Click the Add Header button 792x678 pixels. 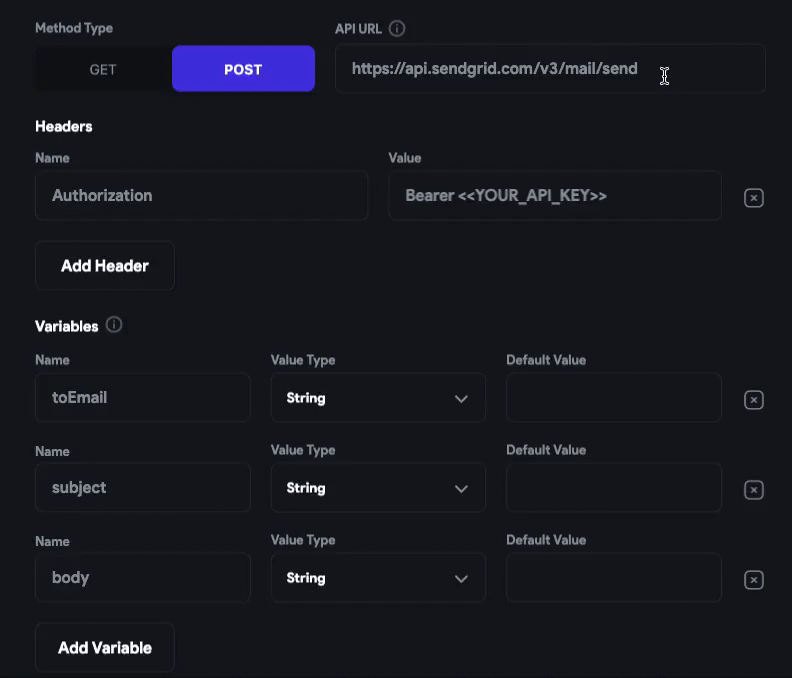point(105,266)
